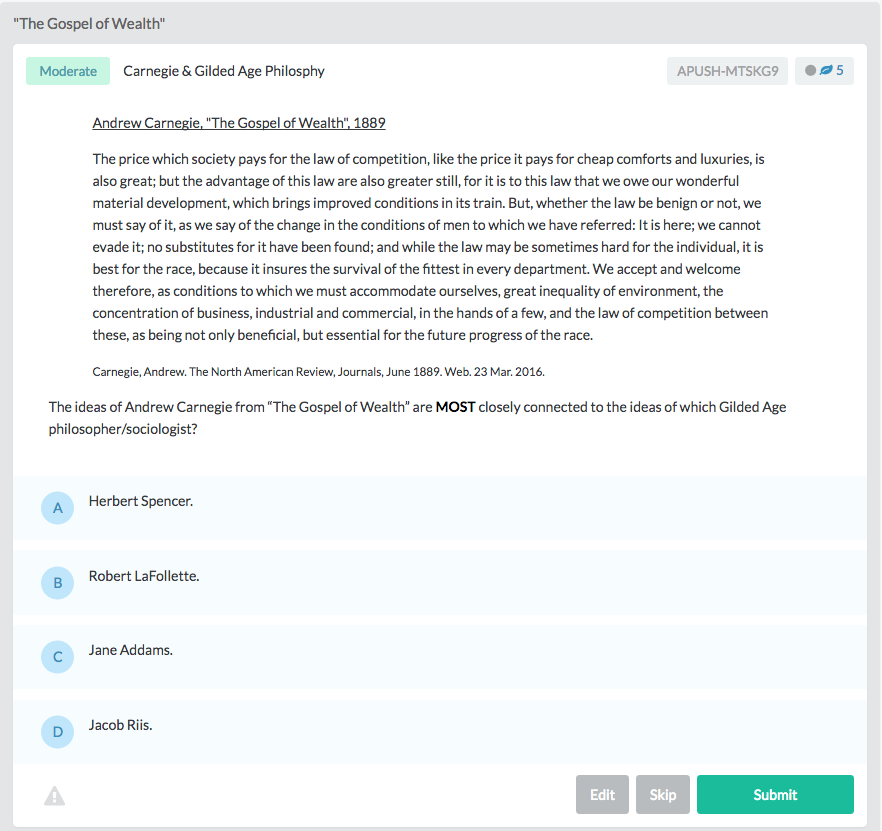Image resolution: width=882 pixels, height=831 pixels.
Task: Click the gray status dot icon
Action: click(811, 70)
